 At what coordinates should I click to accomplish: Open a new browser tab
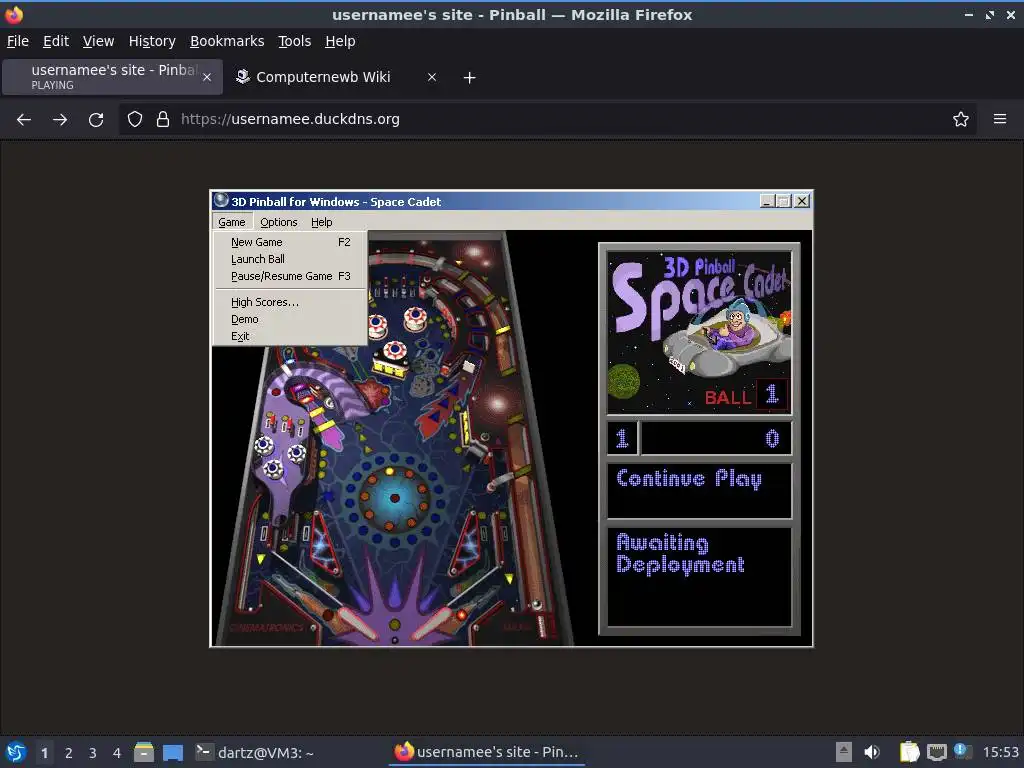[x=470, y=78]
